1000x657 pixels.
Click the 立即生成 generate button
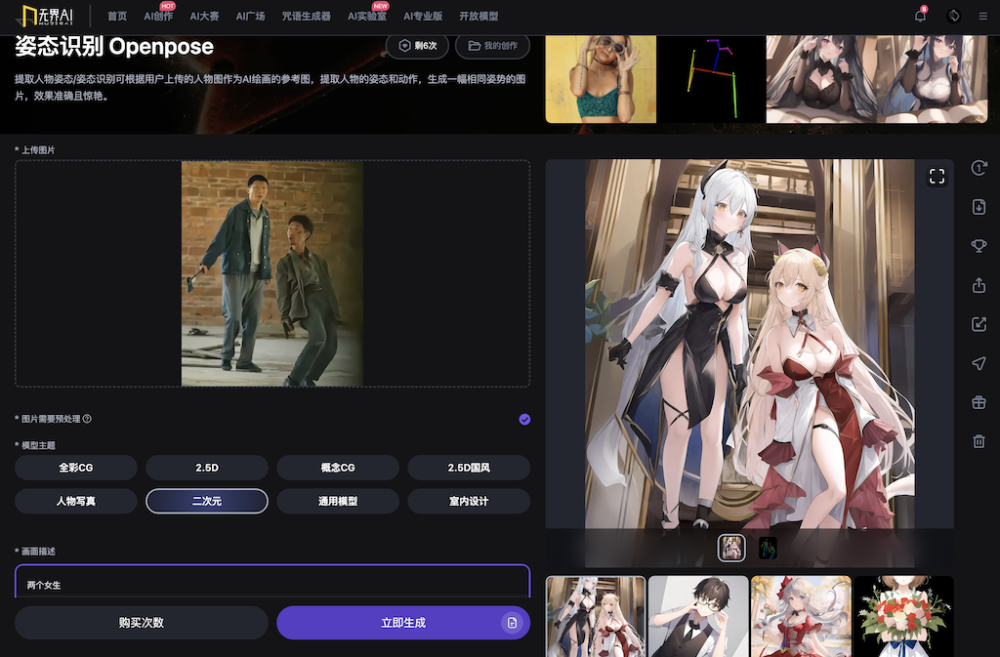tap(403, 622)
